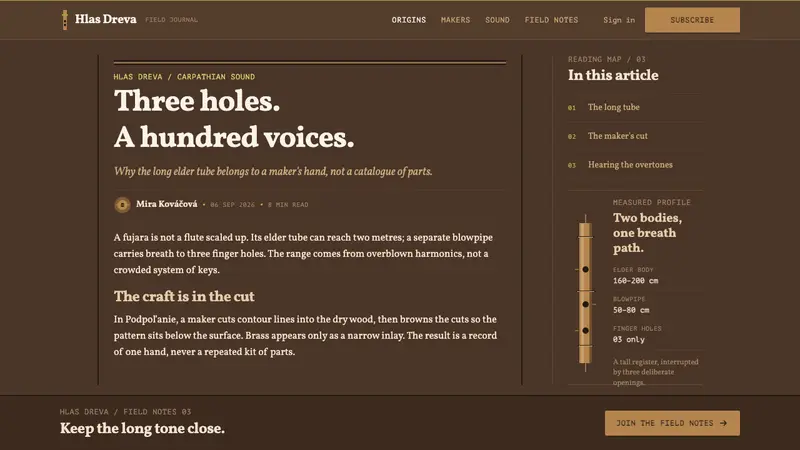Click the Carpathian Sound breadcrumb
This screenshot has height=450, width=800.
tap(216, 77)
